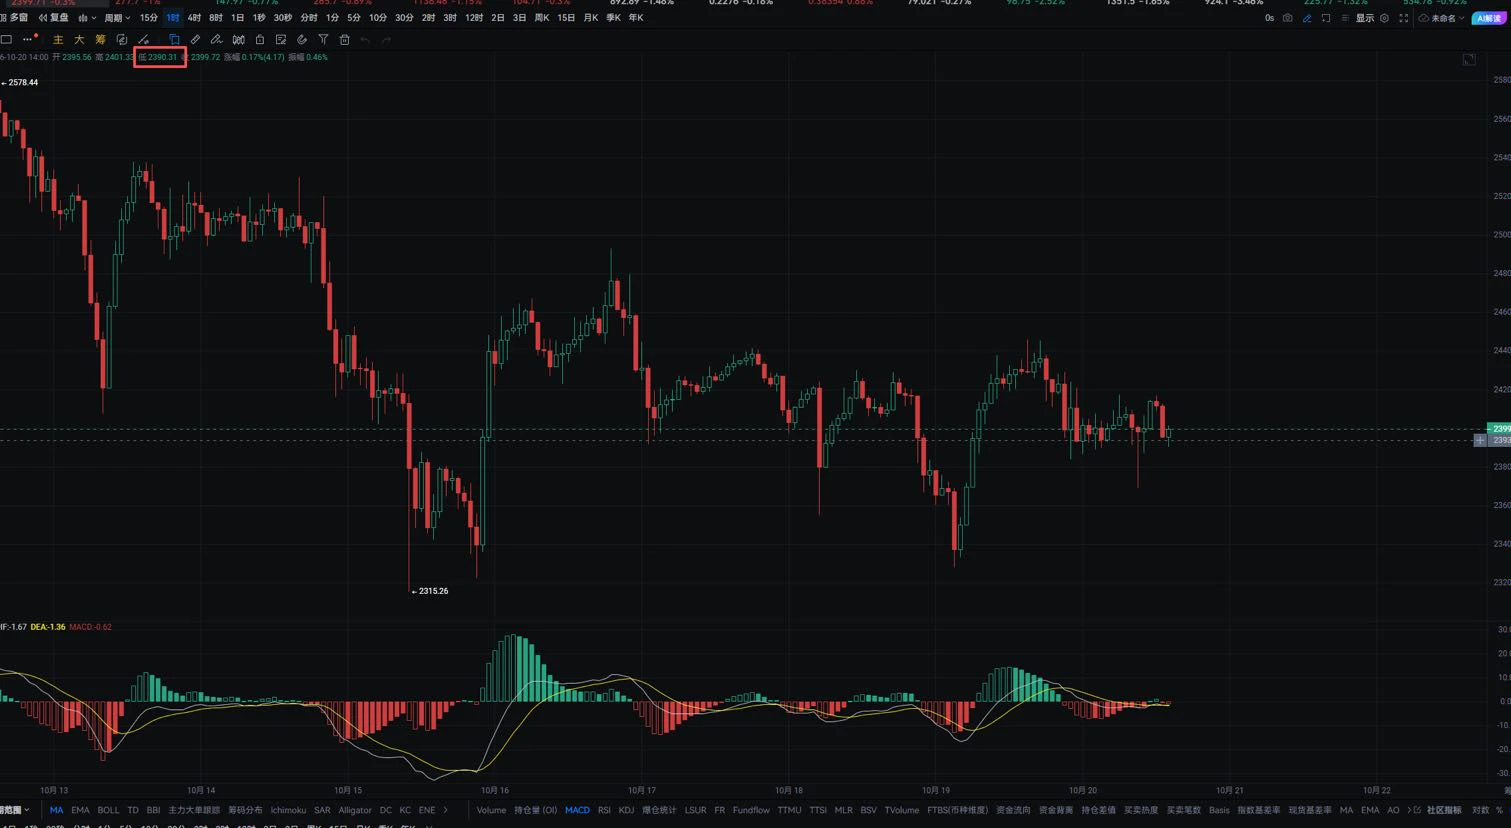Click the trash can delete drawings icon
Screen dimensions: 1511x828
click(x=344, y=40)
